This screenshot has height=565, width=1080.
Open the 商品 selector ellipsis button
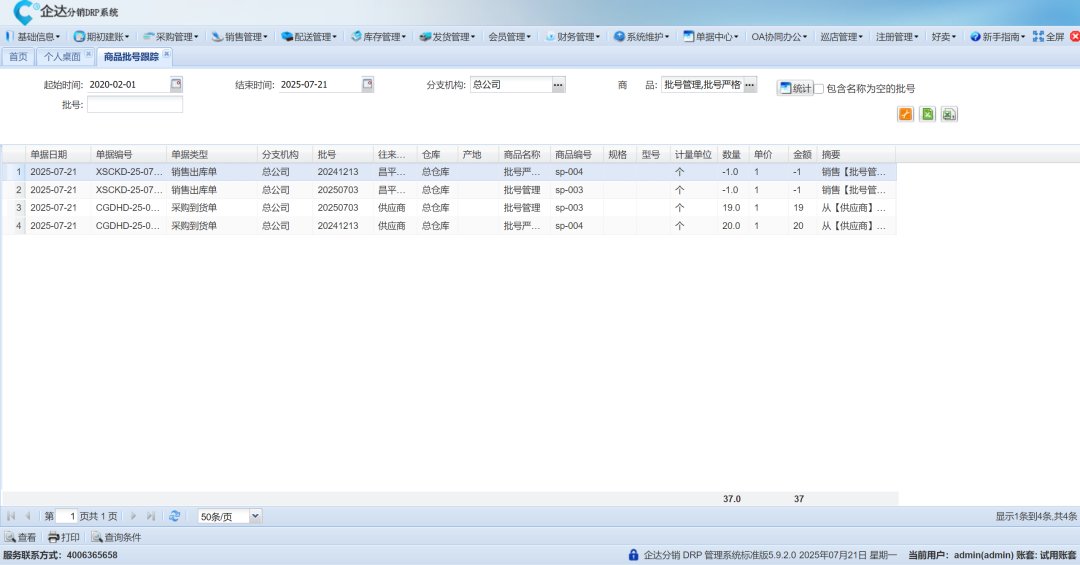pos(750,85)
